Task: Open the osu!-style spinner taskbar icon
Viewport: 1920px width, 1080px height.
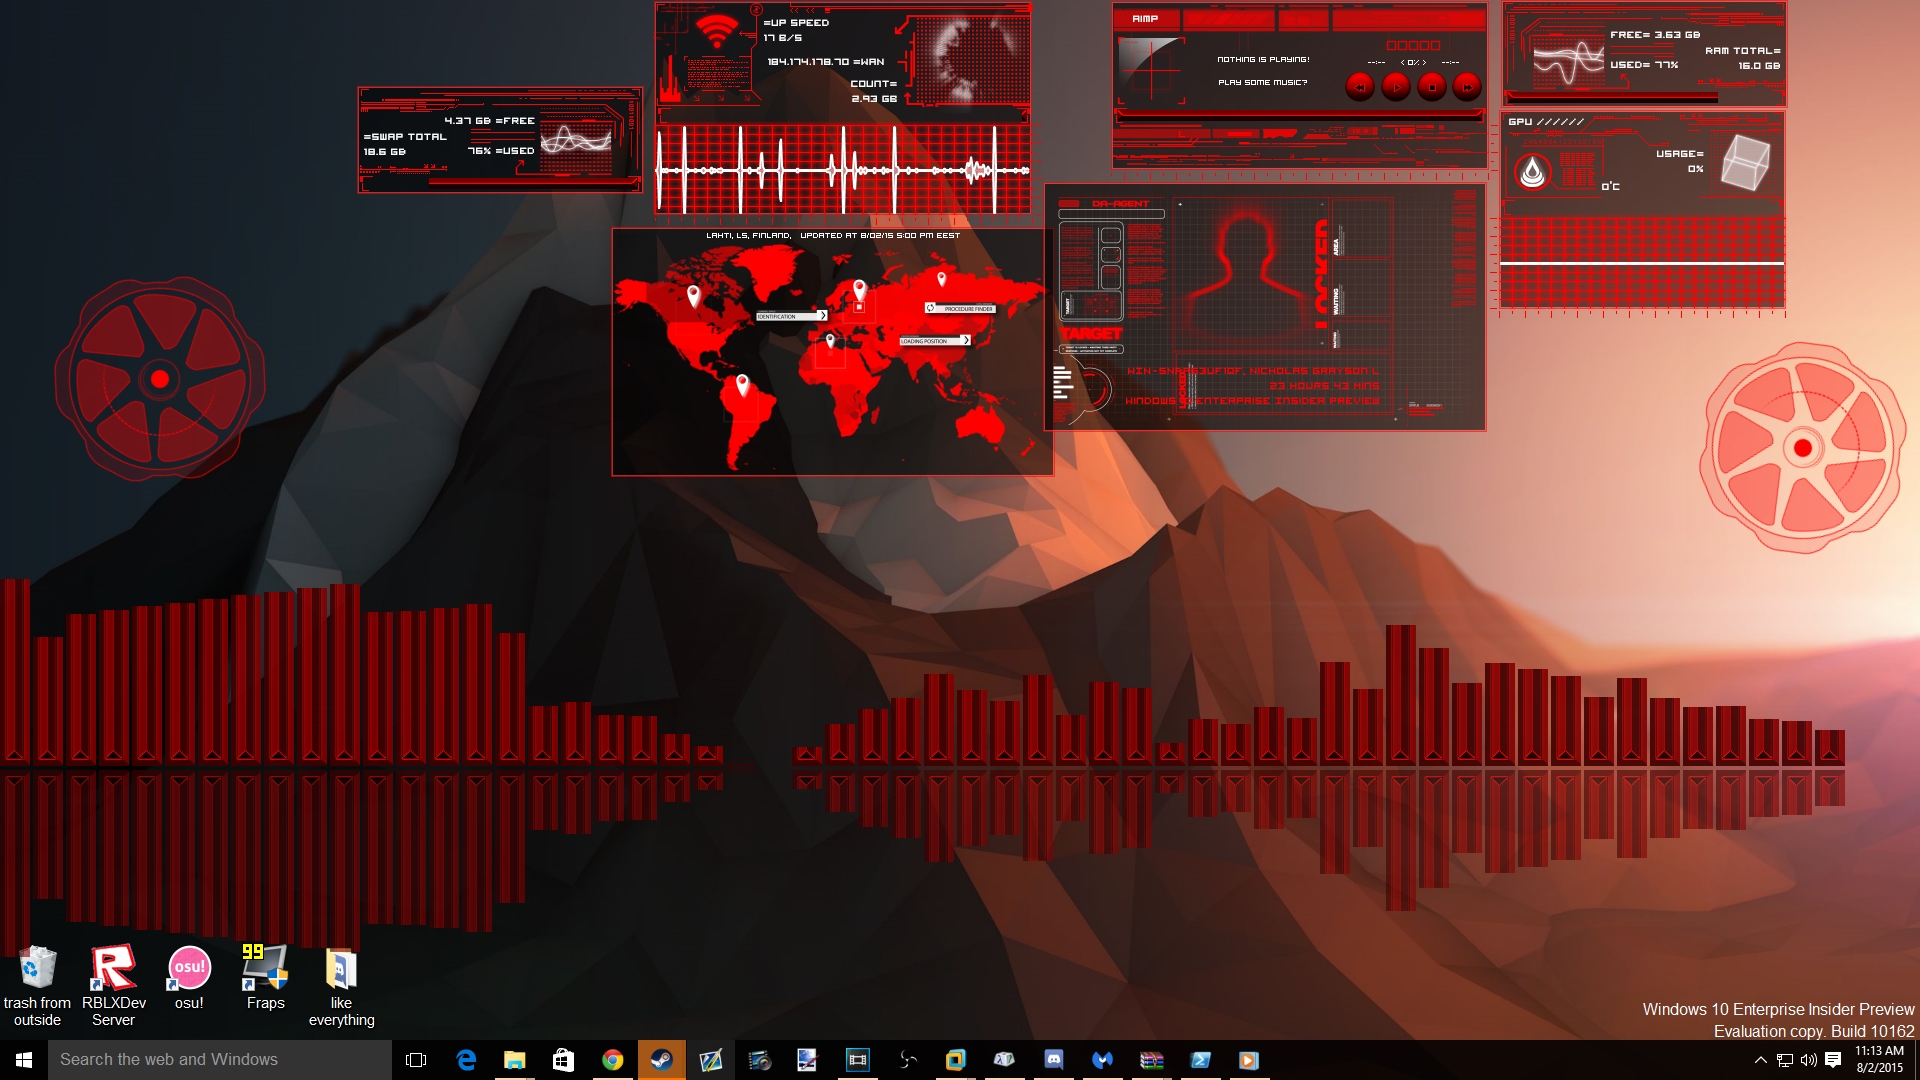Action: [x=907, y=1059]
